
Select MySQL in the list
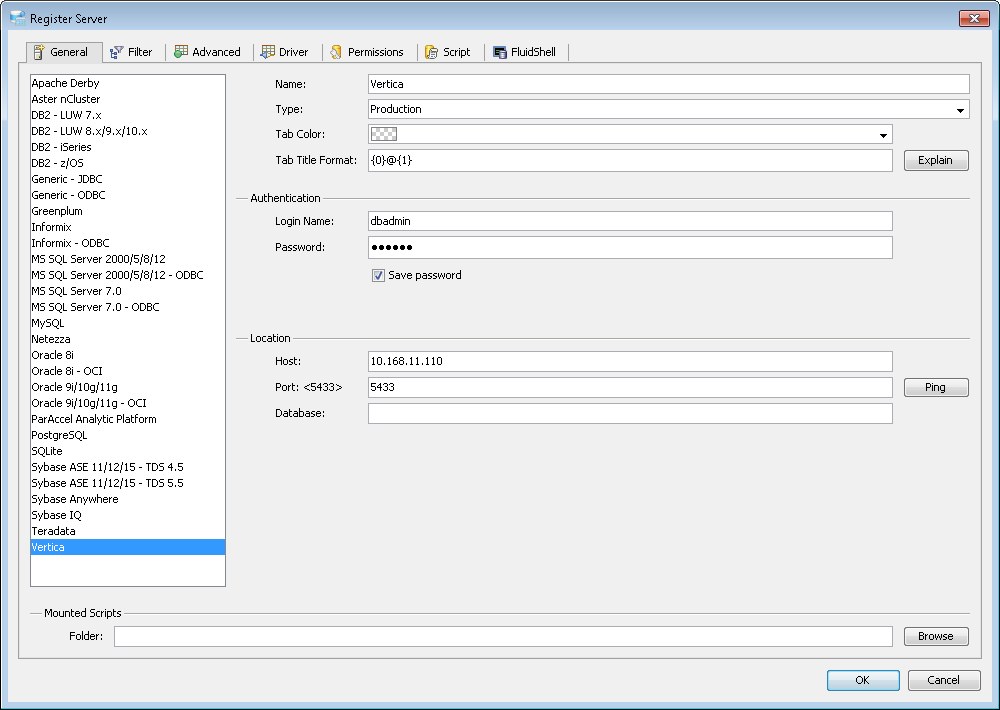[128, 323]
